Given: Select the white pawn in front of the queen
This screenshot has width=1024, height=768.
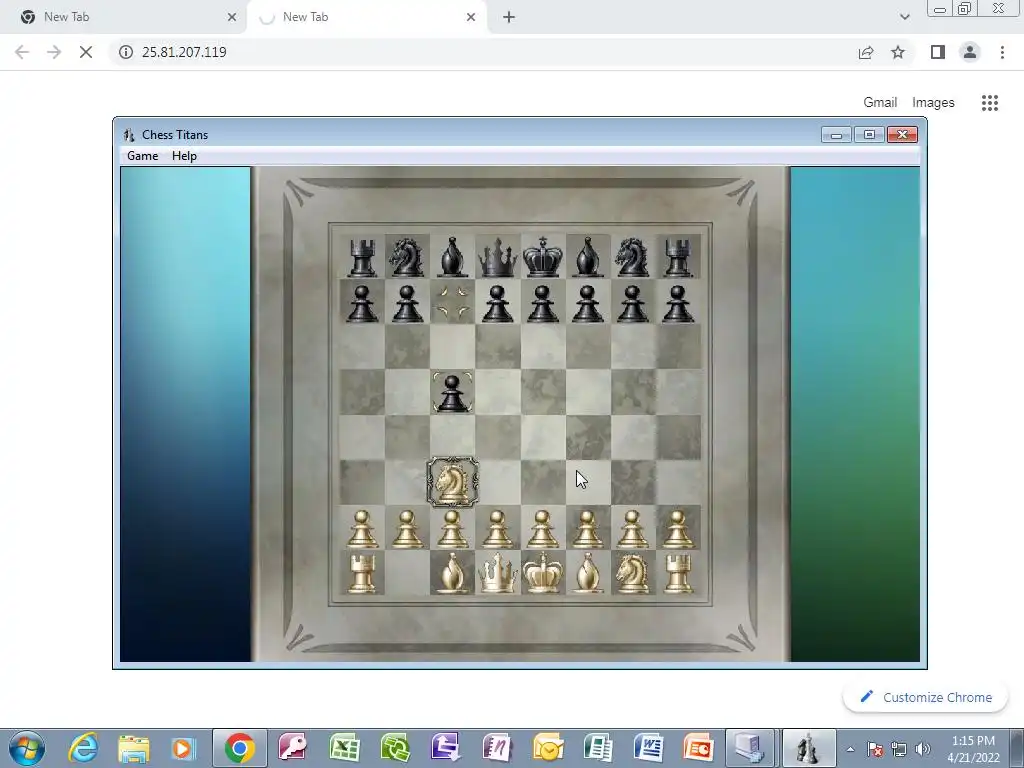Looking at the screenshot, I should pos(498,529).
